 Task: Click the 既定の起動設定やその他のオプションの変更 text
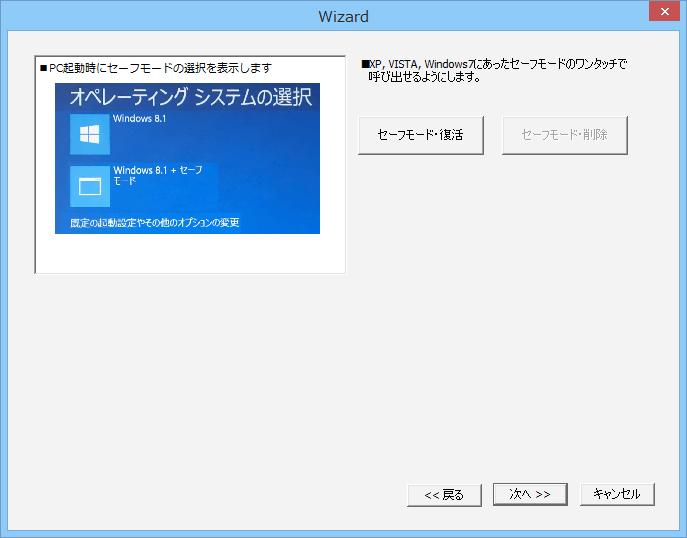point(155,223)
